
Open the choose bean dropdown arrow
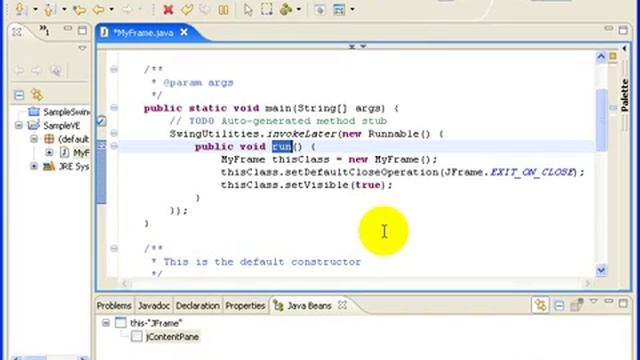(299, 9)
